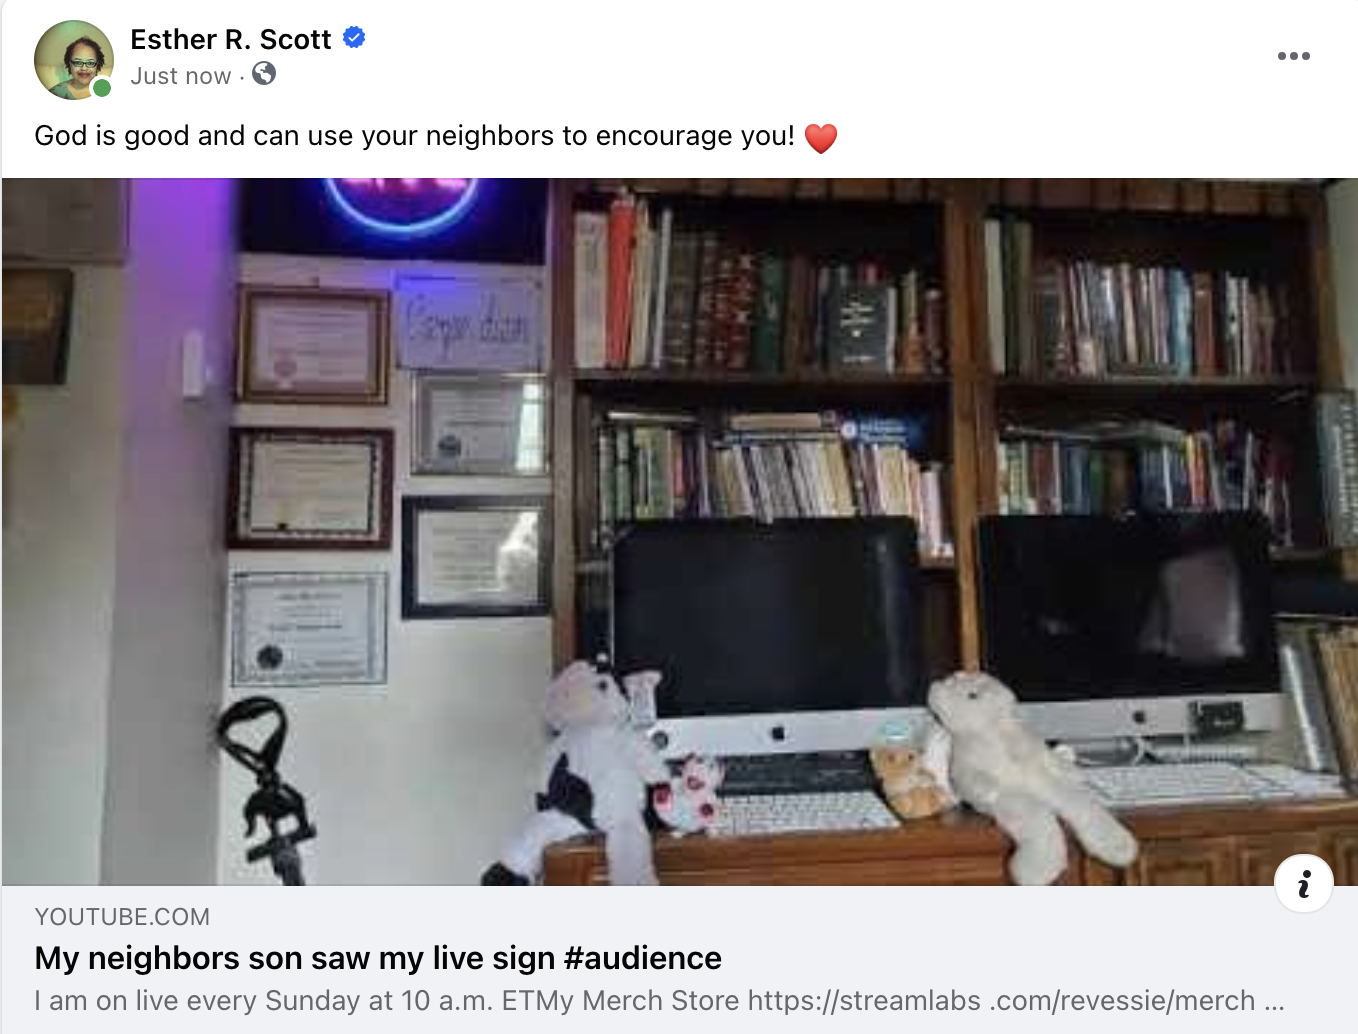
Task: Click the "God is good" post text
Action: tap(415, 136)
